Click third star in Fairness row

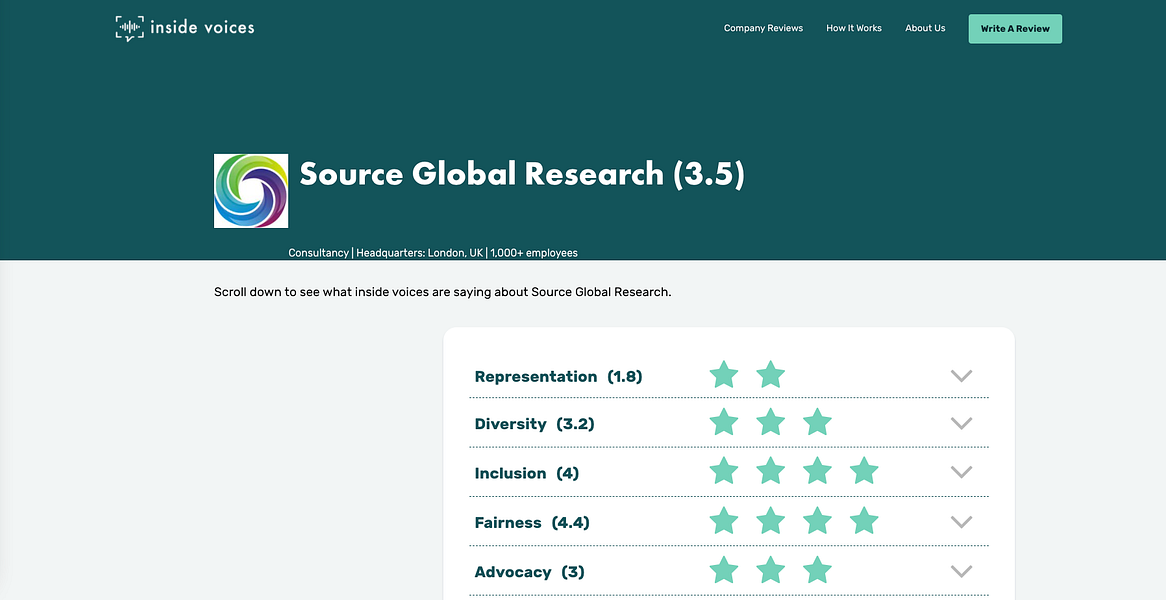click(x=817, y=520)
